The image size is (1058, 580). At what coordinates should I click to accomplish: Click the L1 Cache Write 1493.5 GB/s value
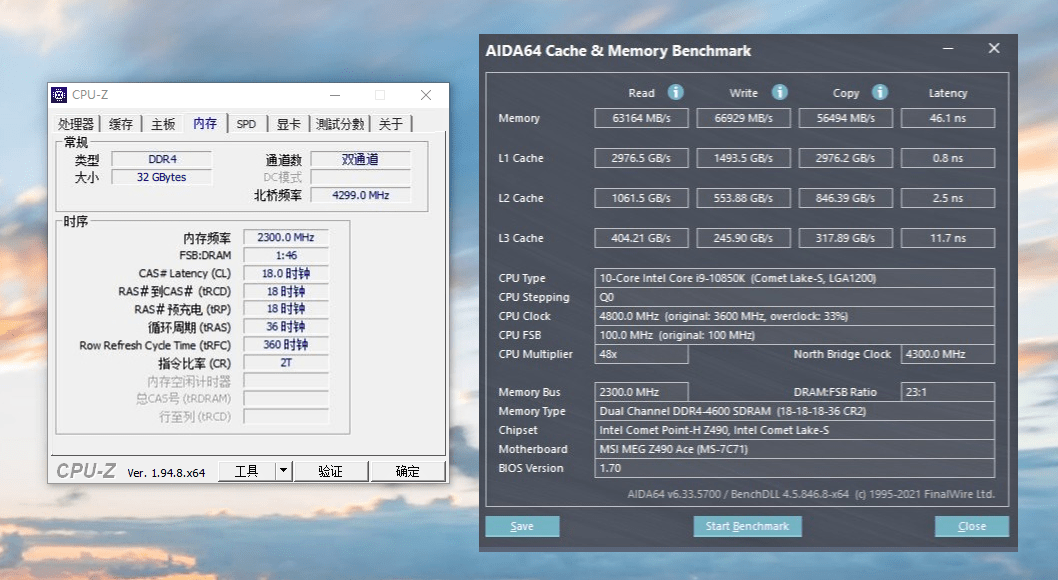744,158
